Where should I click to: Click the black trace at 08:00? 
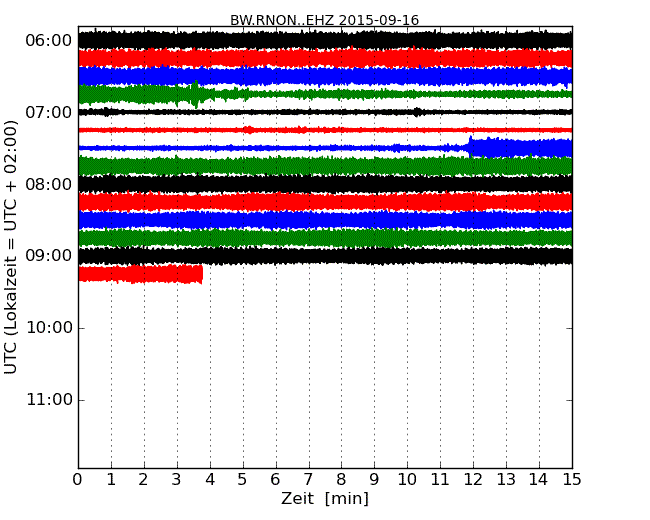click(x=325, y=184)
